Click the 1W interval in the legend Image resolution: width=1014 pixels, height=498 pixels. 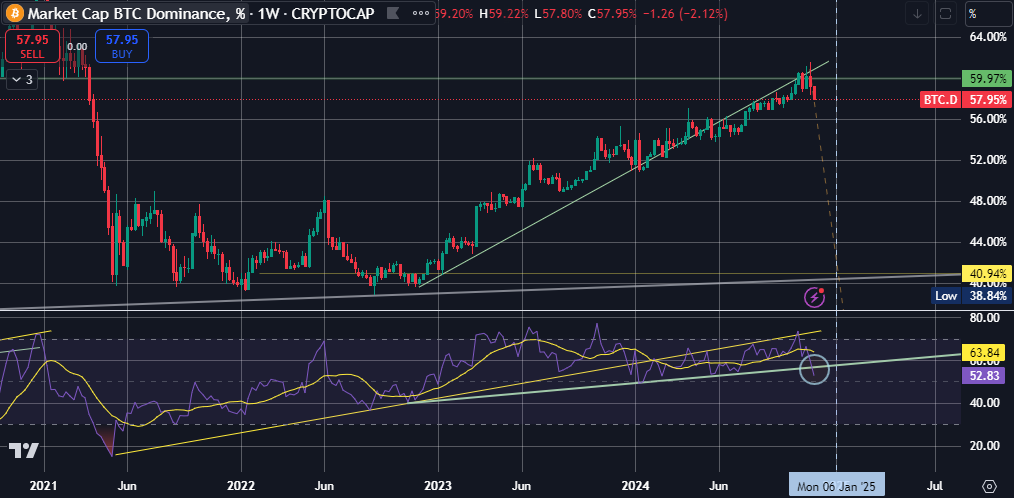click(268, 12)
